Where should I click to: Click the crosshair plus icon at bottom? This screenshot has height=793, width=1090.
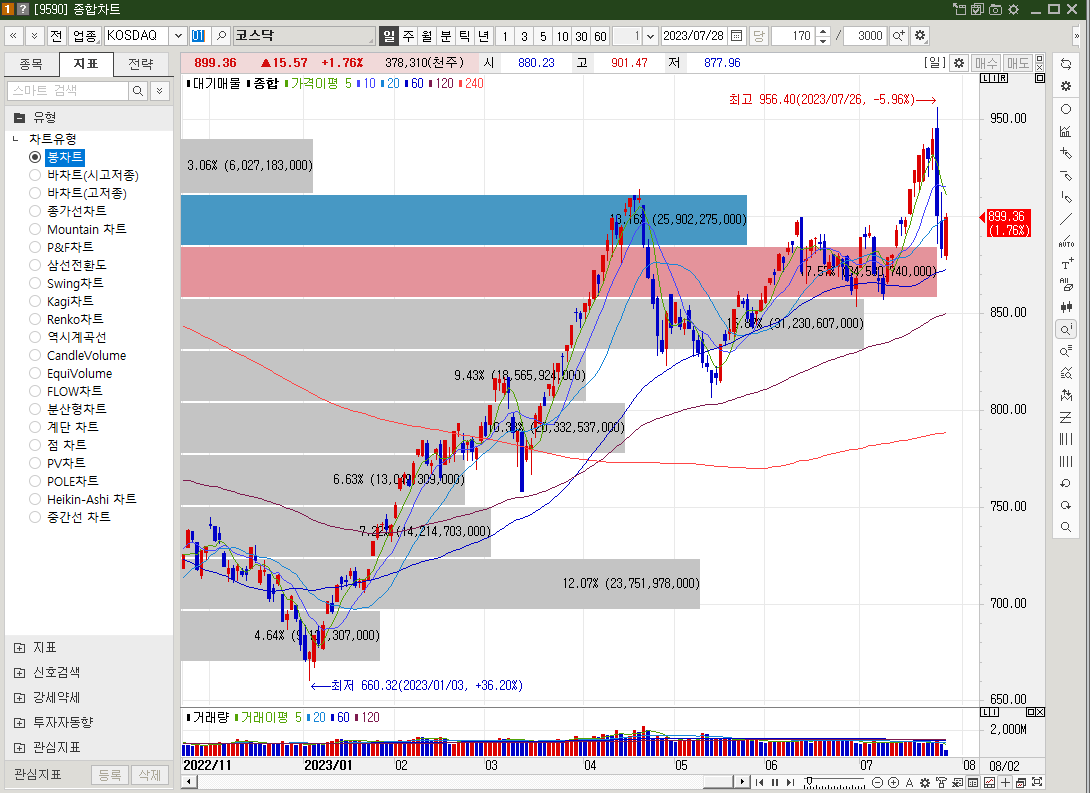1005,783
